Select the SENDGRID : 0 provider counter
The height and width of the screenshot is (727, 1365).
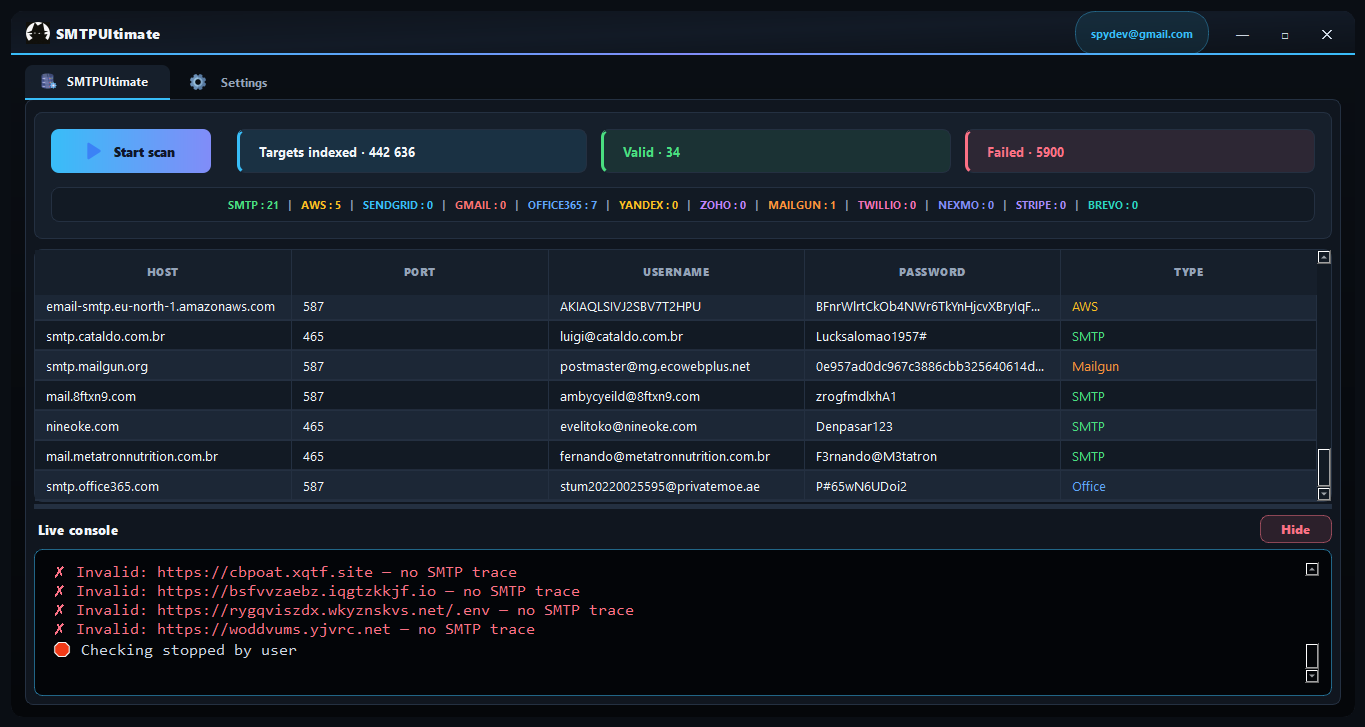point(398,205)
